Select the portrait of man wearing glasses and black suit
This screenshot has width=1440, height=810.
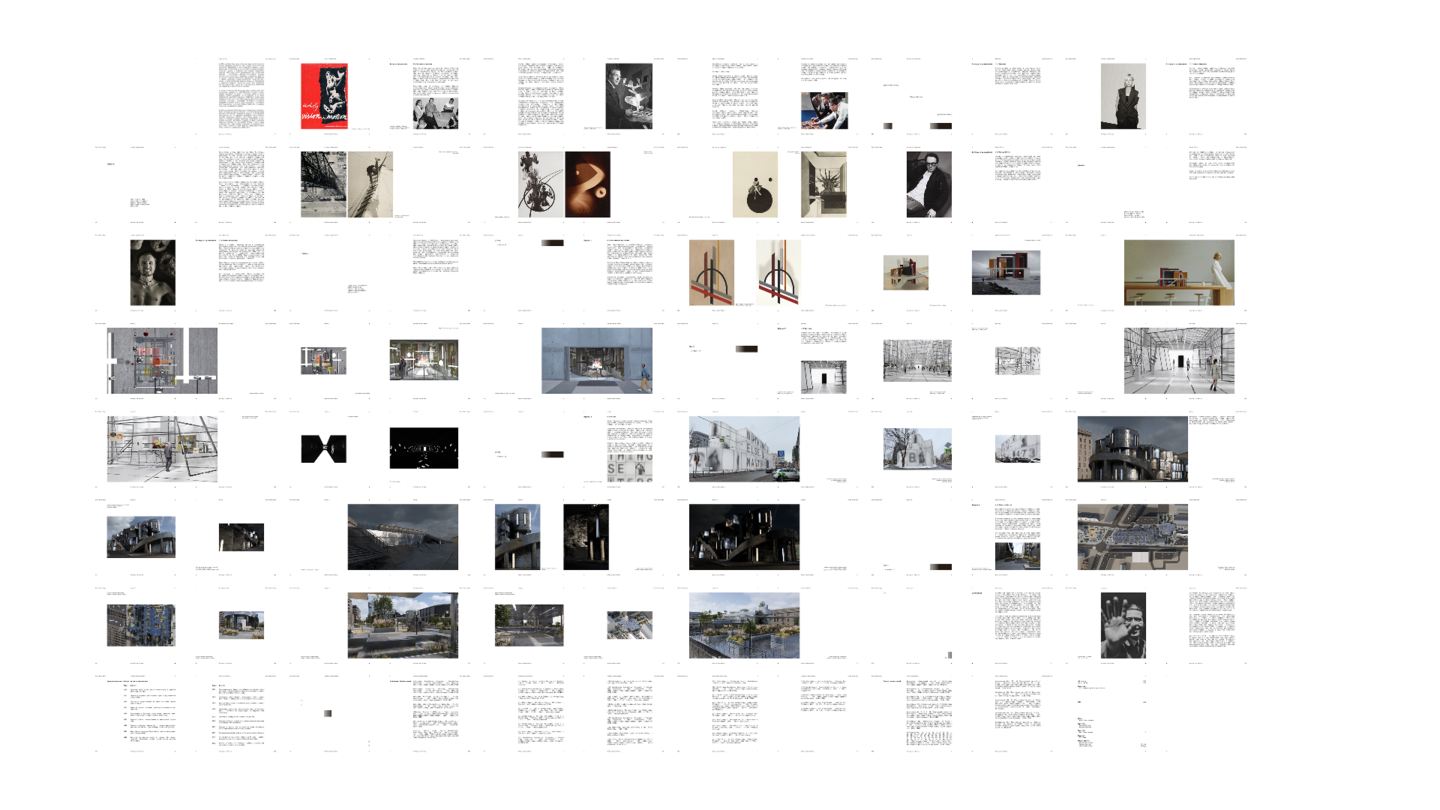coord(929,184)
